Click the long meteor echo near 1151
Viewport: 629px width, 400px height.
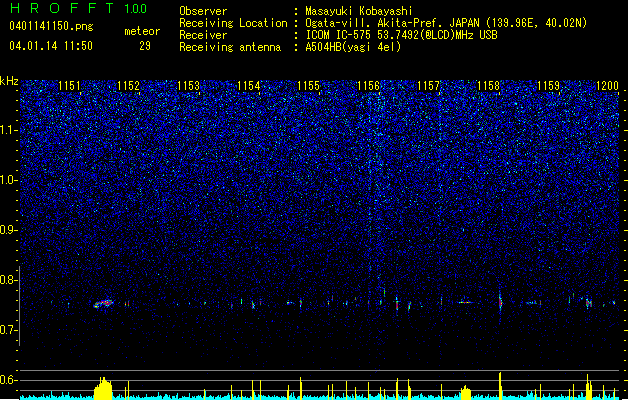click(103, 303)
